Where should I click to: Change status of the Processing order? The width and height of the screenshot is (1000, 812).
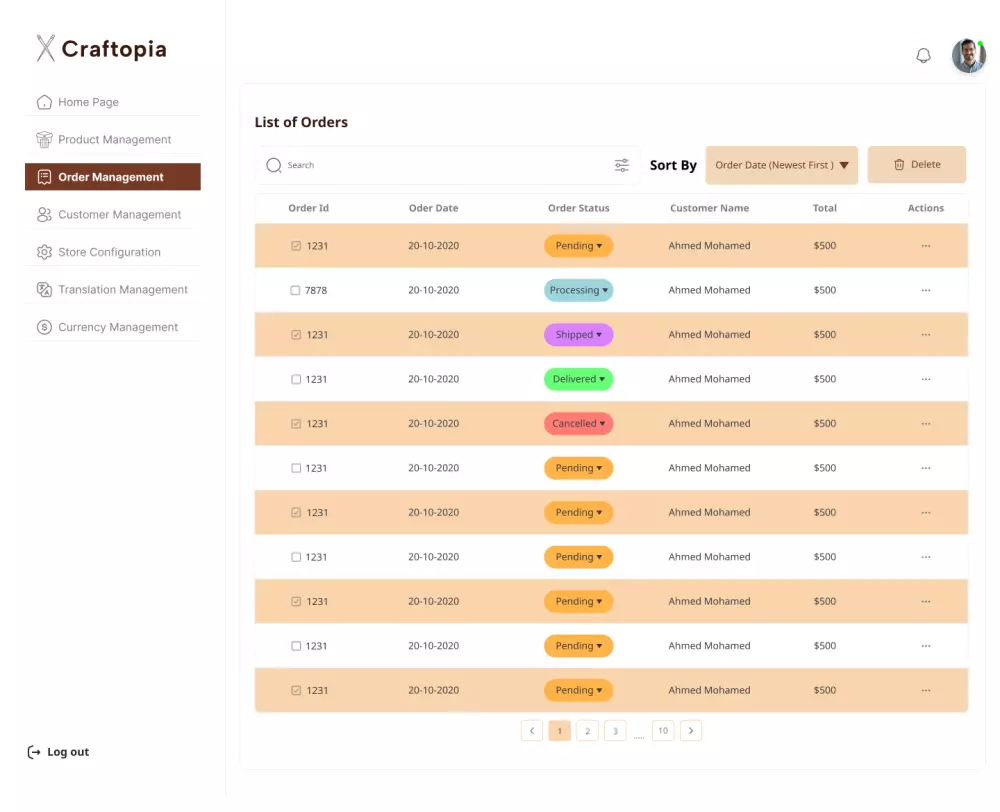[x=578, y=290]
